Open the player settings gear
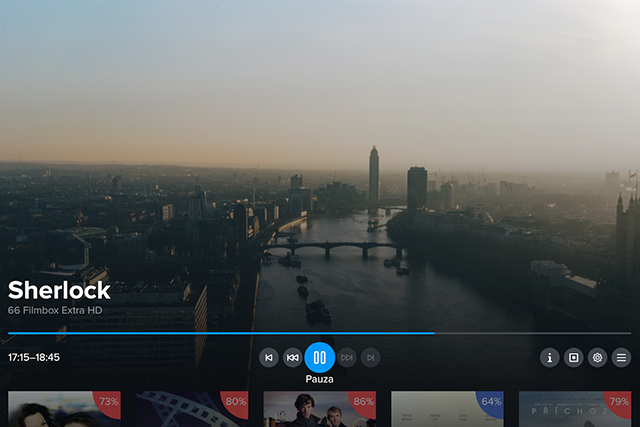Screen dimensions: 640x427 (597, 357)
